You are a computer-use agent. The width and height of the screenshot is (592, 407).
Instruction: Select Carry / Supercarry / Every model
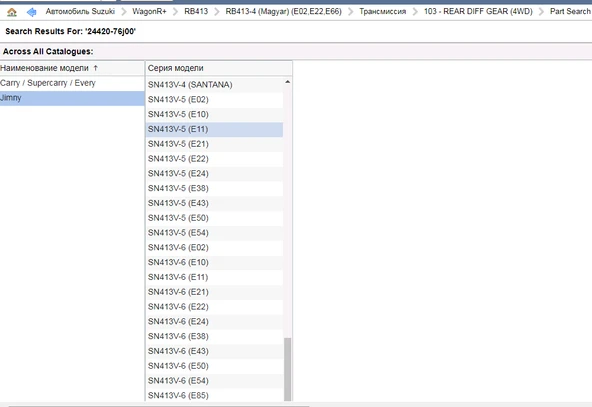click(72, 83)
